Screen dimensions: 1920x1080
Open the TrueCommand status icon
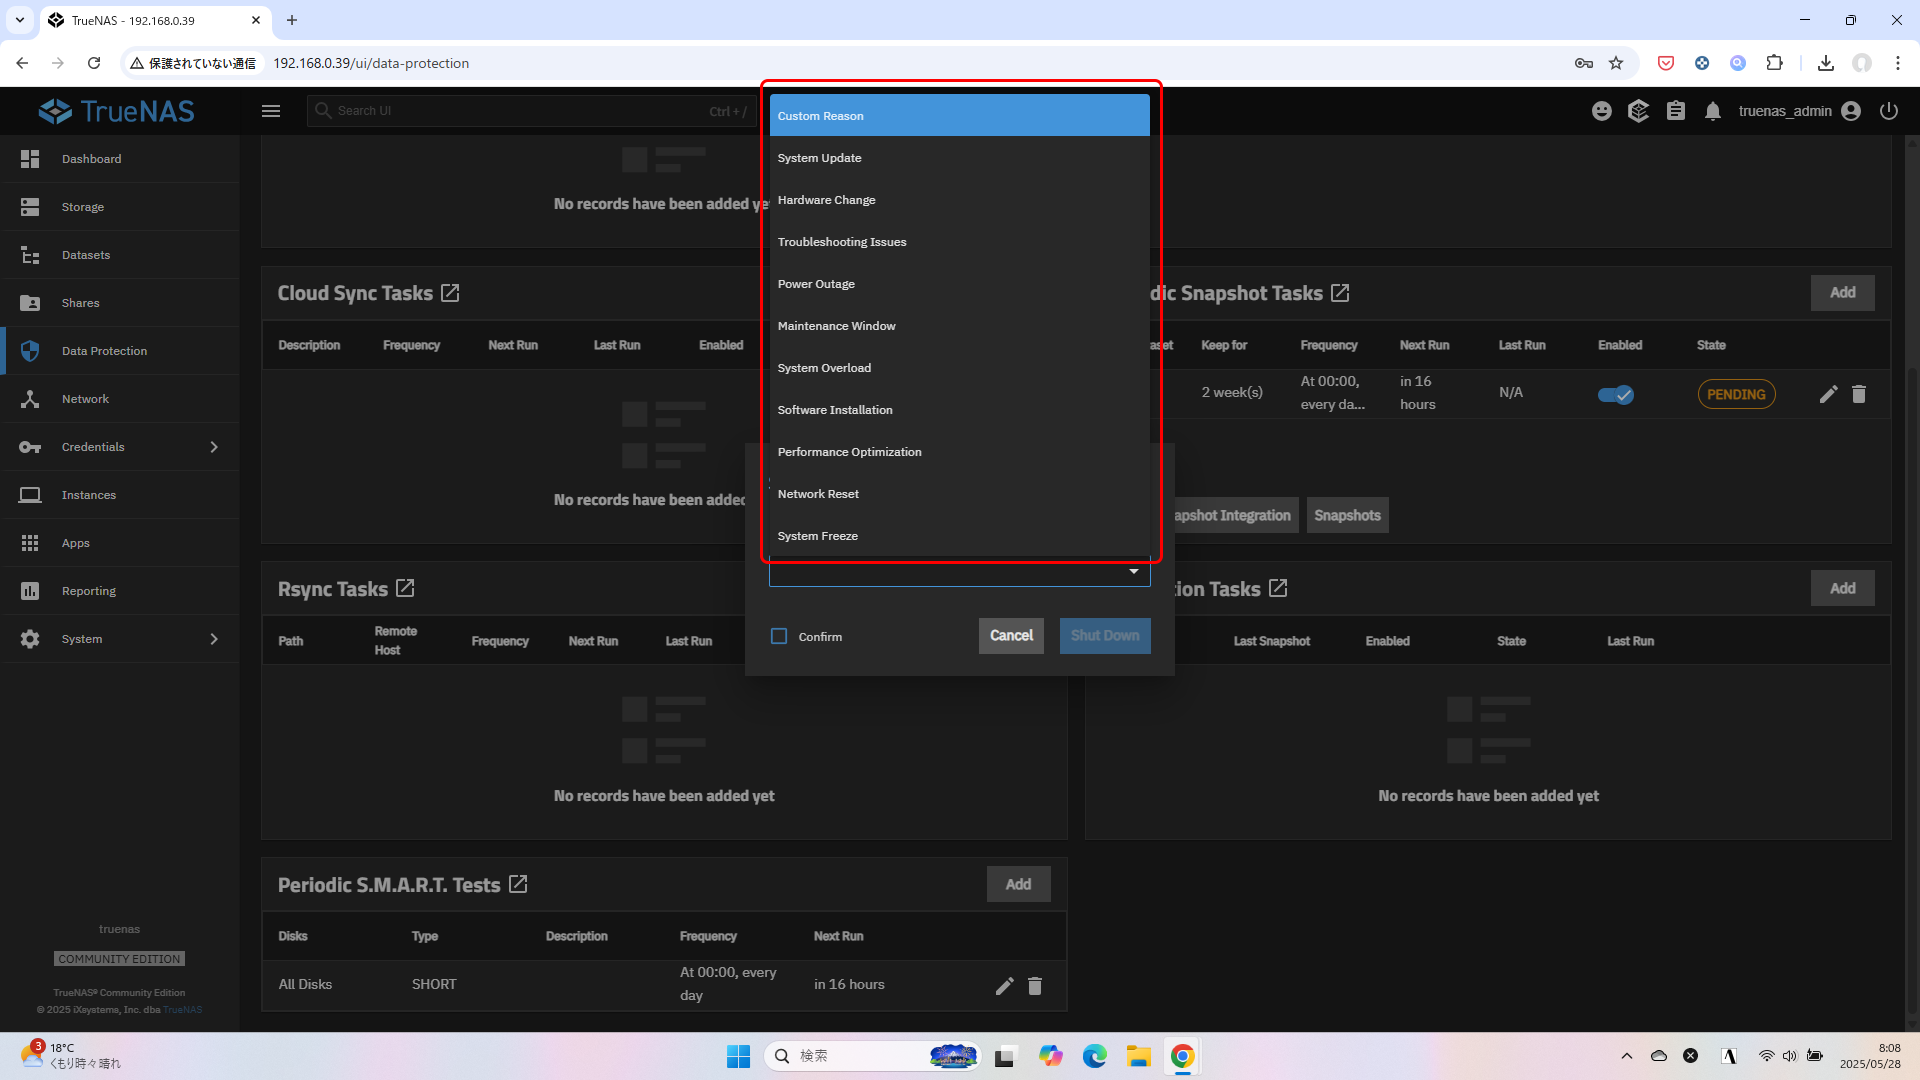(1638, 111)
